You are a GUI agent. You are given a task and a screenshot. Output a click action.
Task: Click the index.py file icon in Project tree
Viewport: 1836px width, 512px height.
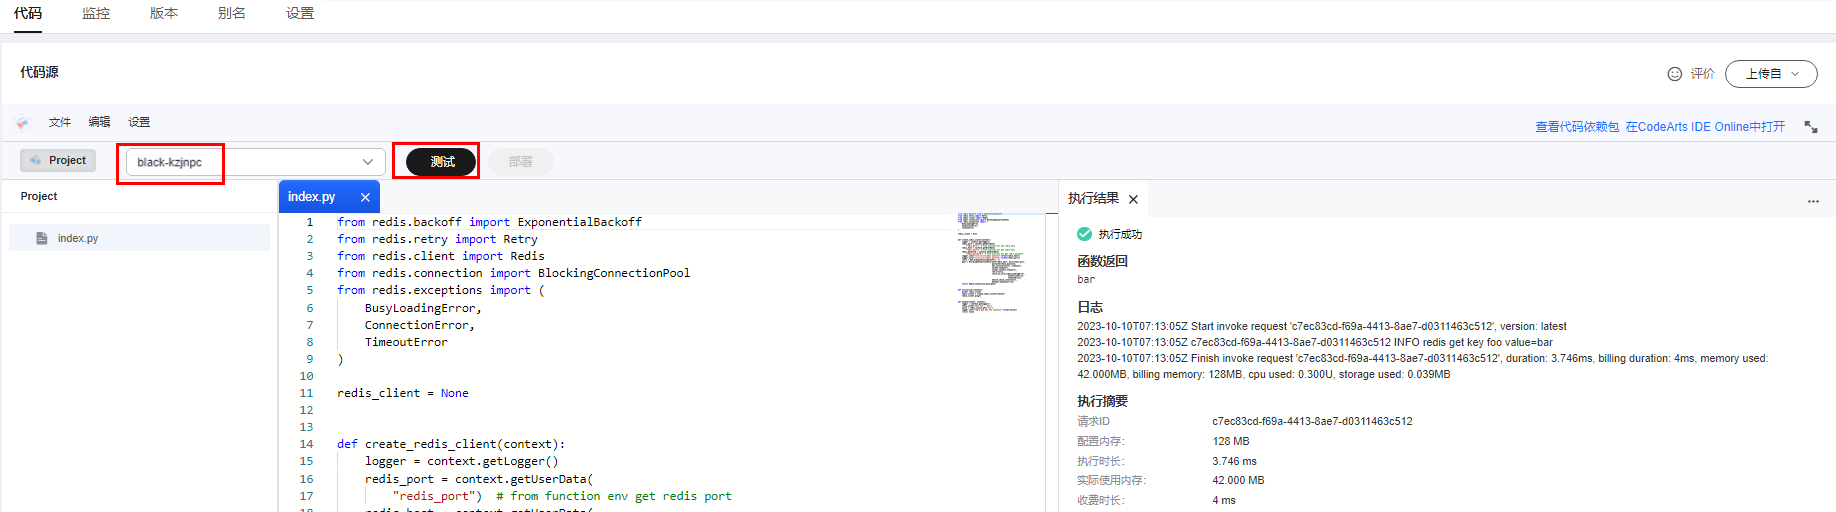(42, 238)
